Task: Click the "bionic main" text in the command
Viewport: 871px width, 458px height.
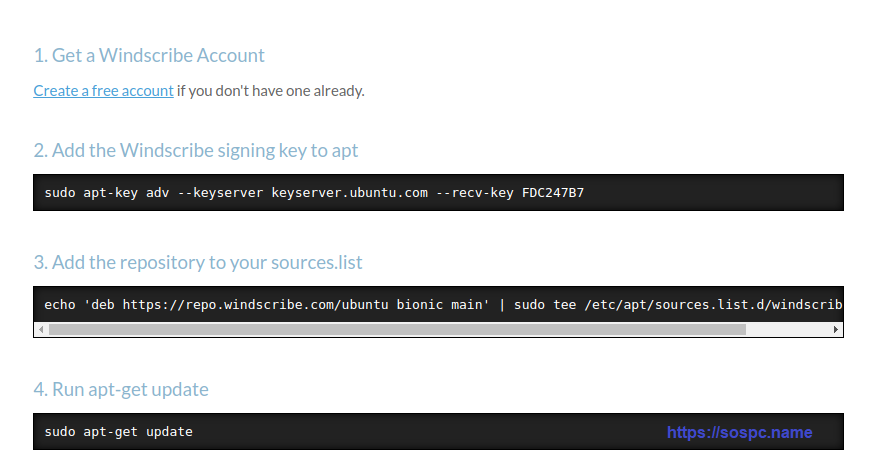Action: (x=443, y=304)
